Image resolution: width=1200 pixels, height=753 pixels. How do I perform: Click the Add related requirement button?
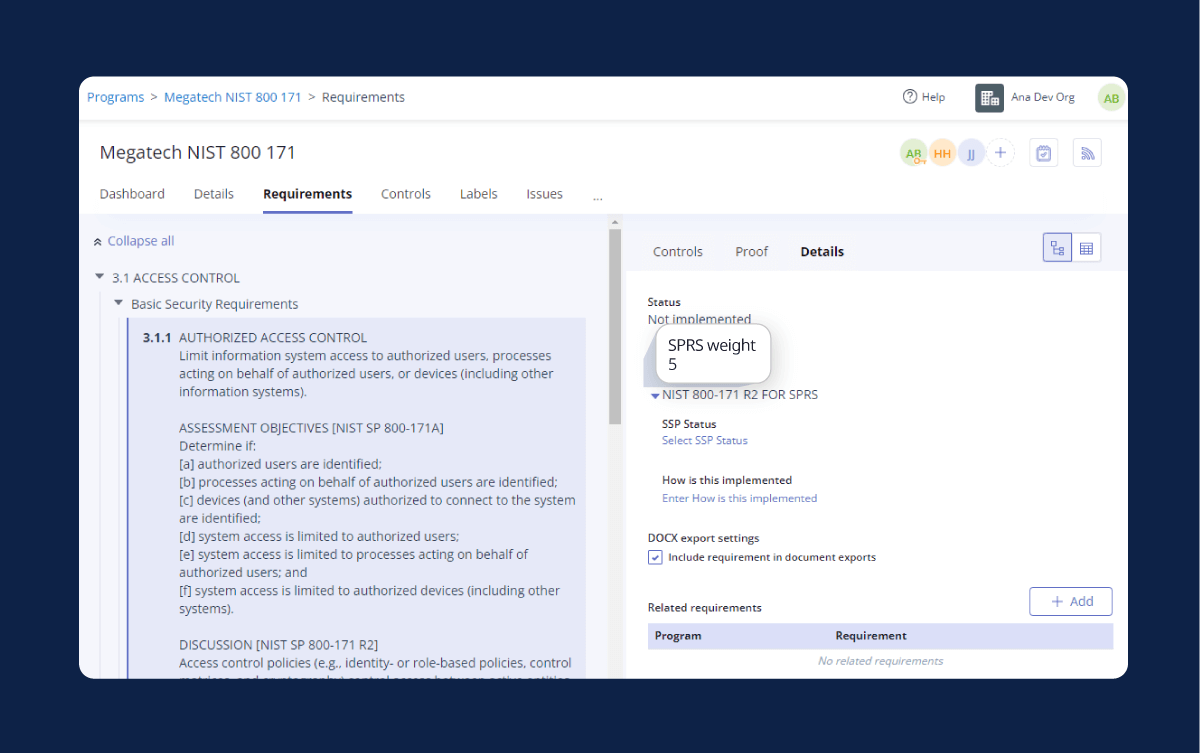(1070, 601)
